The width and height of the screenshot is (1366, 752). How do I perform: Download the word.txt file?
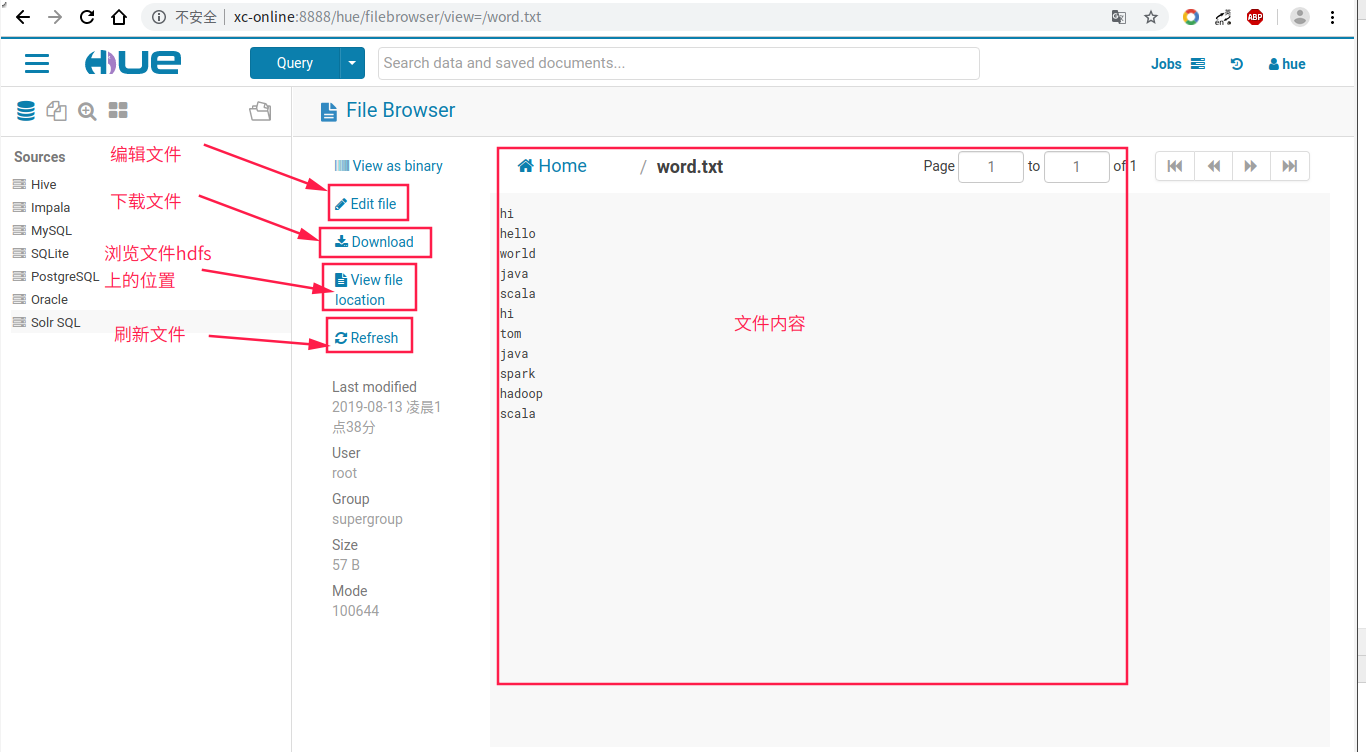pyautogui.click(x=374, y=242)
